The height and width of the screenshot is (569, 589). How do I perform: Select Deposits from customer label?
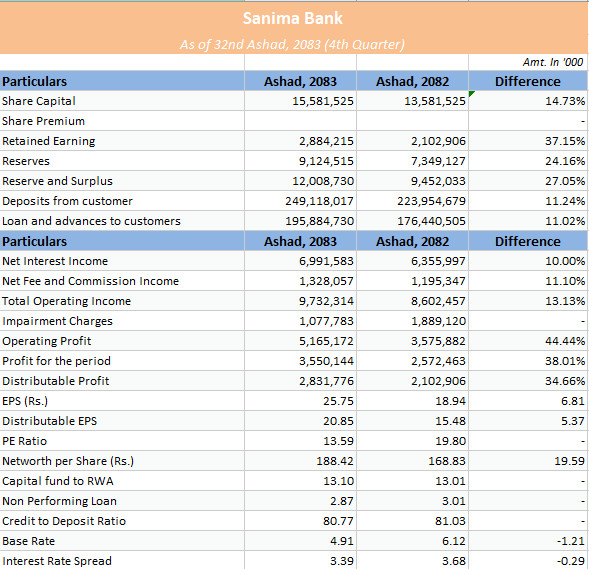pyautogui.click(x=68, y=201)
